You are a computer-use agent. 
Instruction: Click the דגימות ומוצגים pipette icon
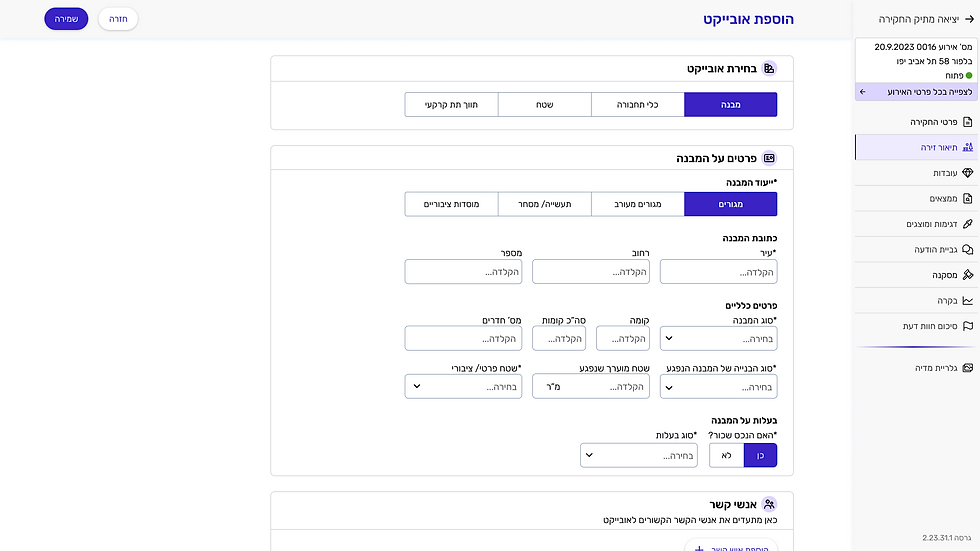(966, 224)
